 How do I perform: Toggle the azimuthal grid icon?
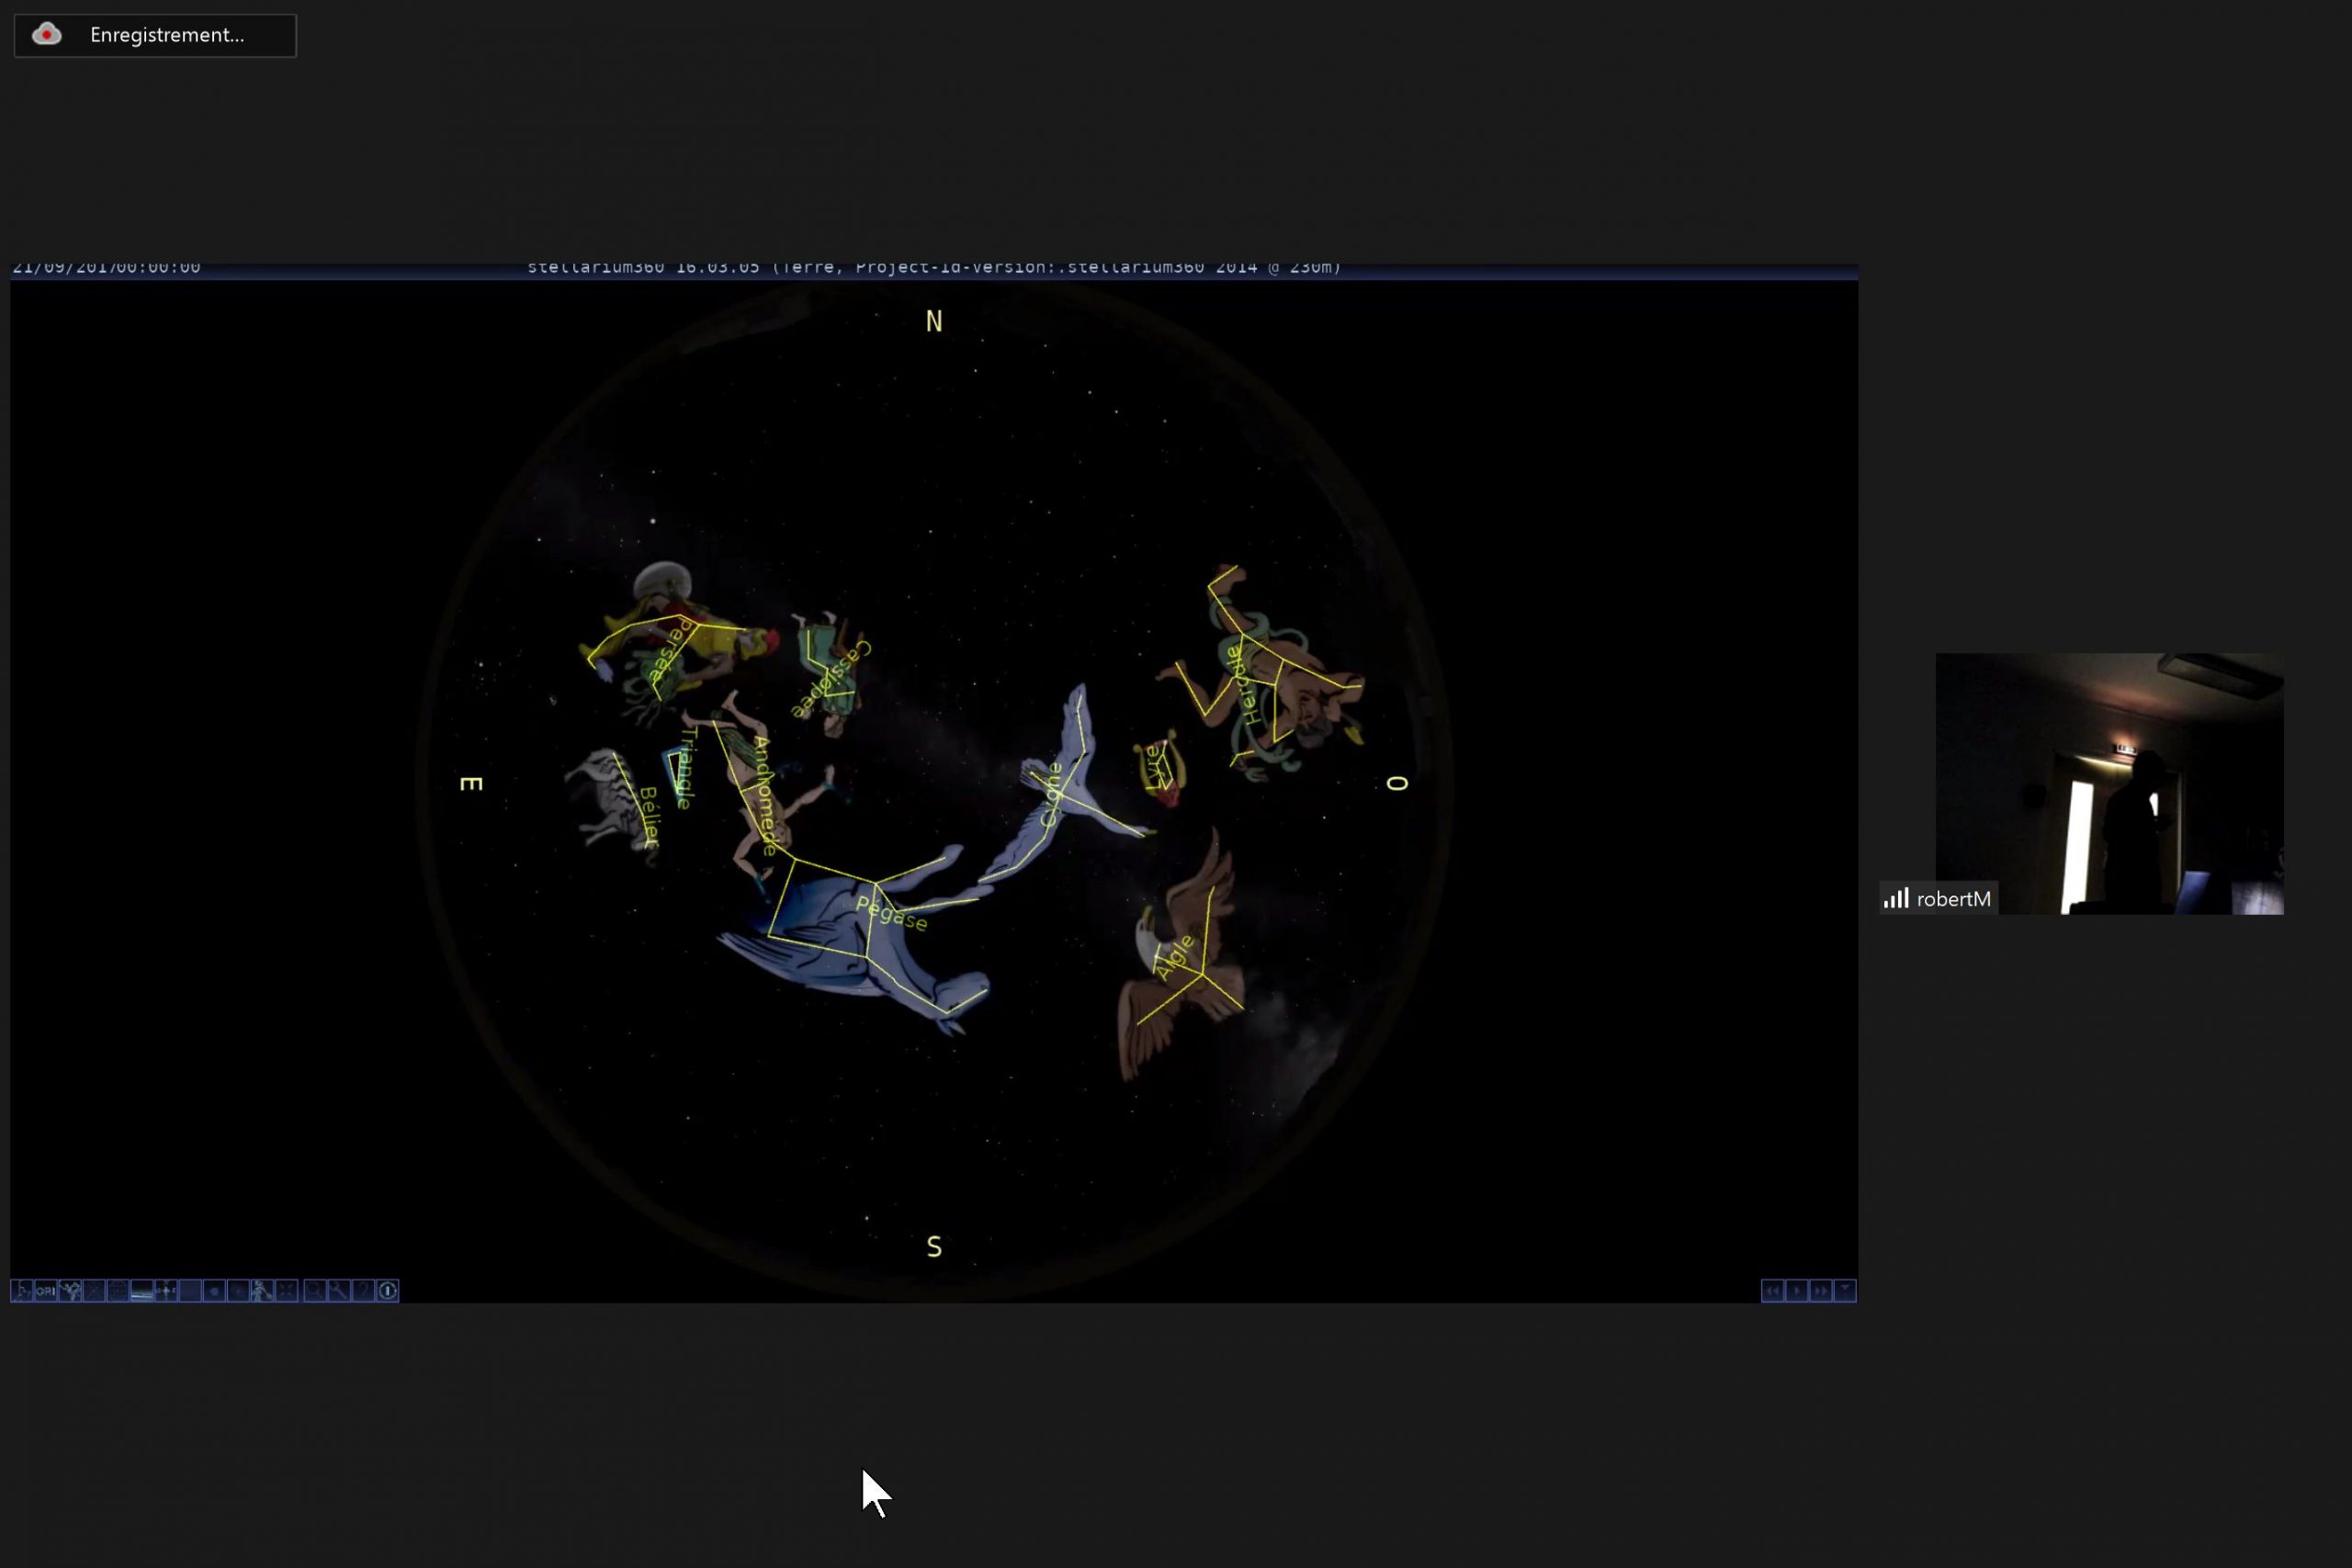point(94,1291)
